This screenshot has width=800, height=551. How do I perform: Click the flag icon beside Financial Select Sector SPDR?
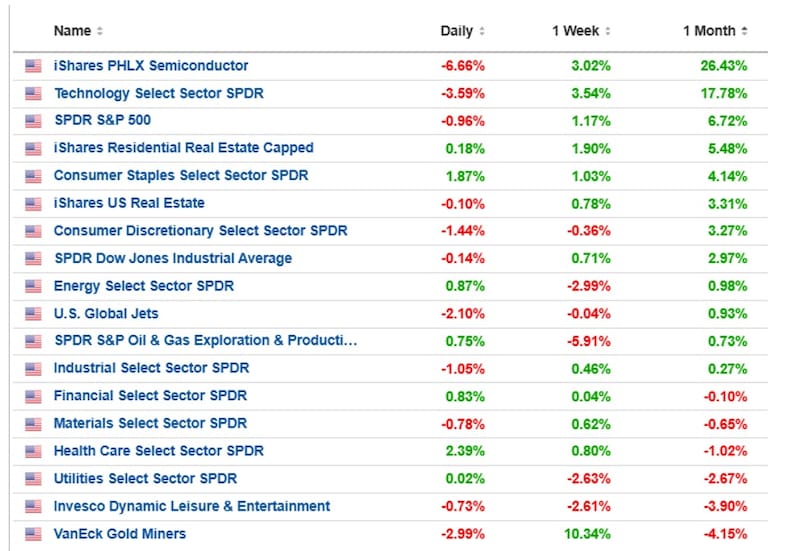point(33,396)
